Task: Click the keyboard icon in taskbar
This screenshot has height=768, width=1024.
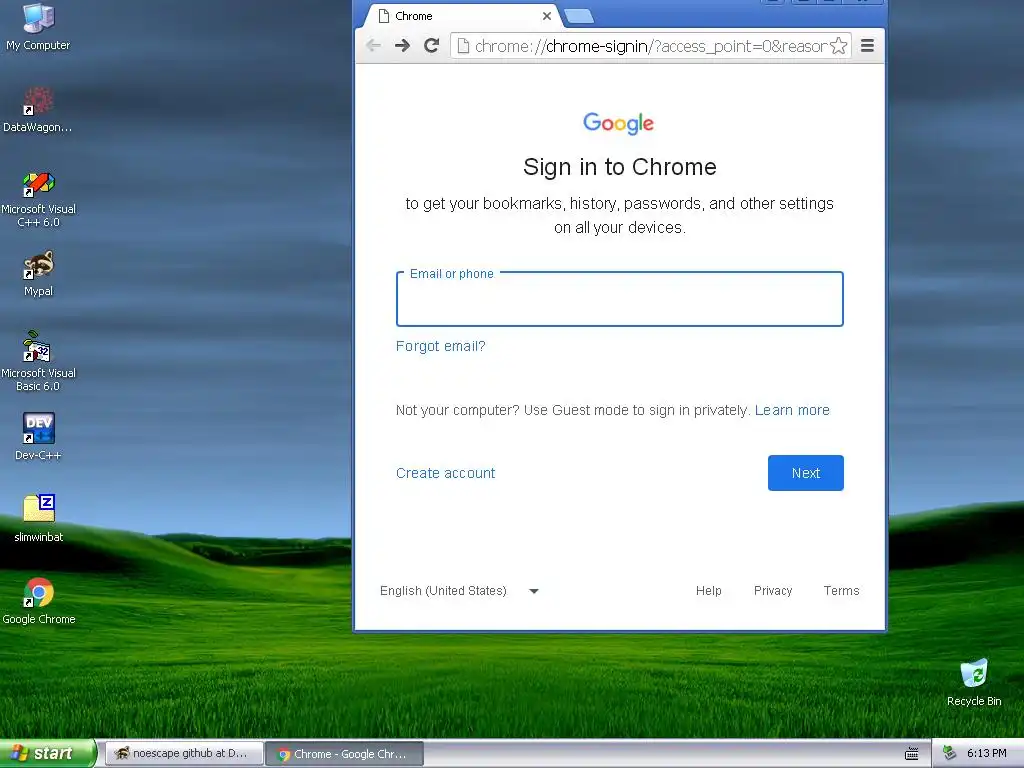Action: tap(912, 754)
